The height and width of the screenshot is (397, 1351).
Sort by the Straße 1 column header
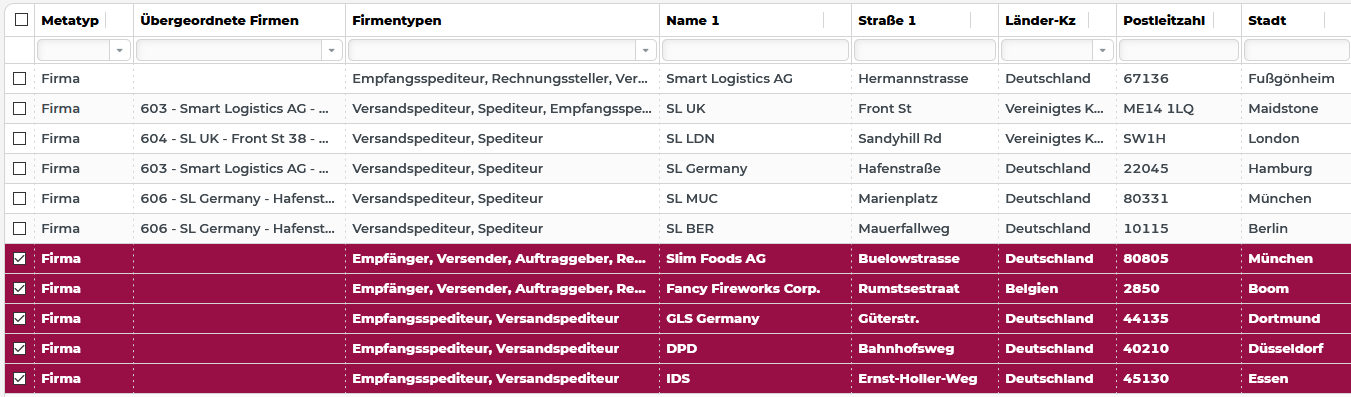tap(886, 20)
